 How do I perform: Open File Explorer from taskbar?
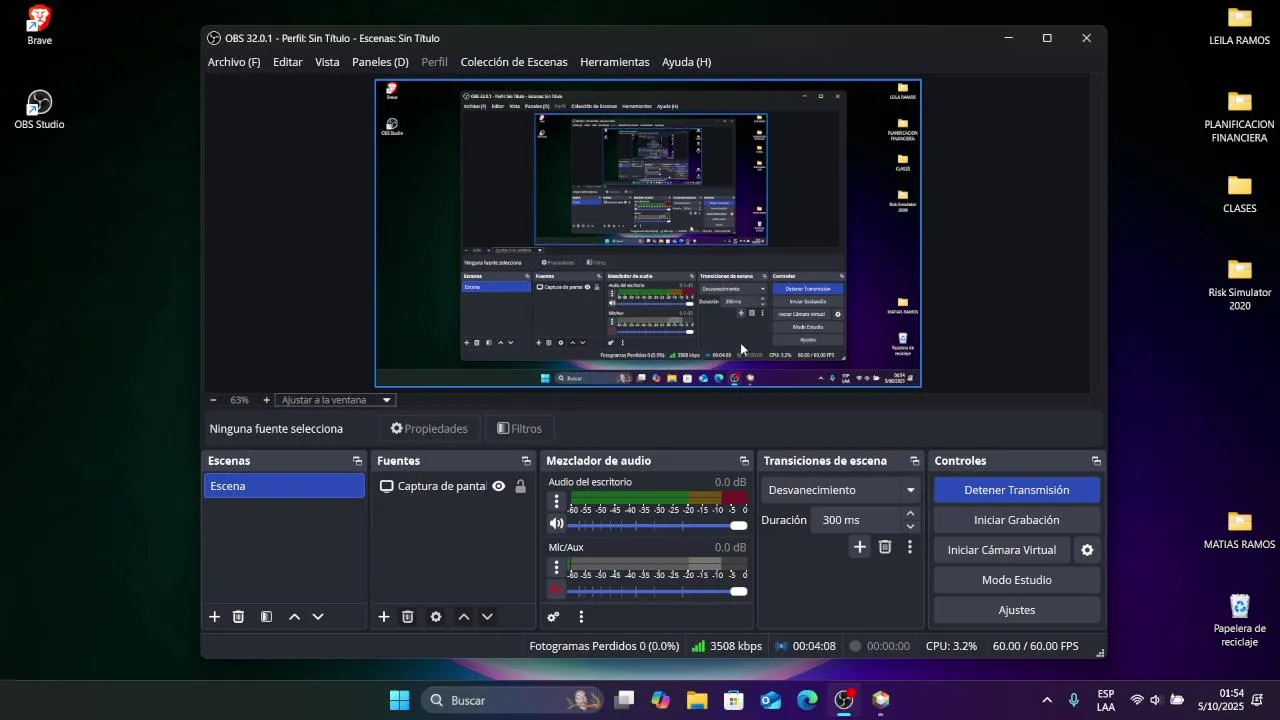pos(697,700)
